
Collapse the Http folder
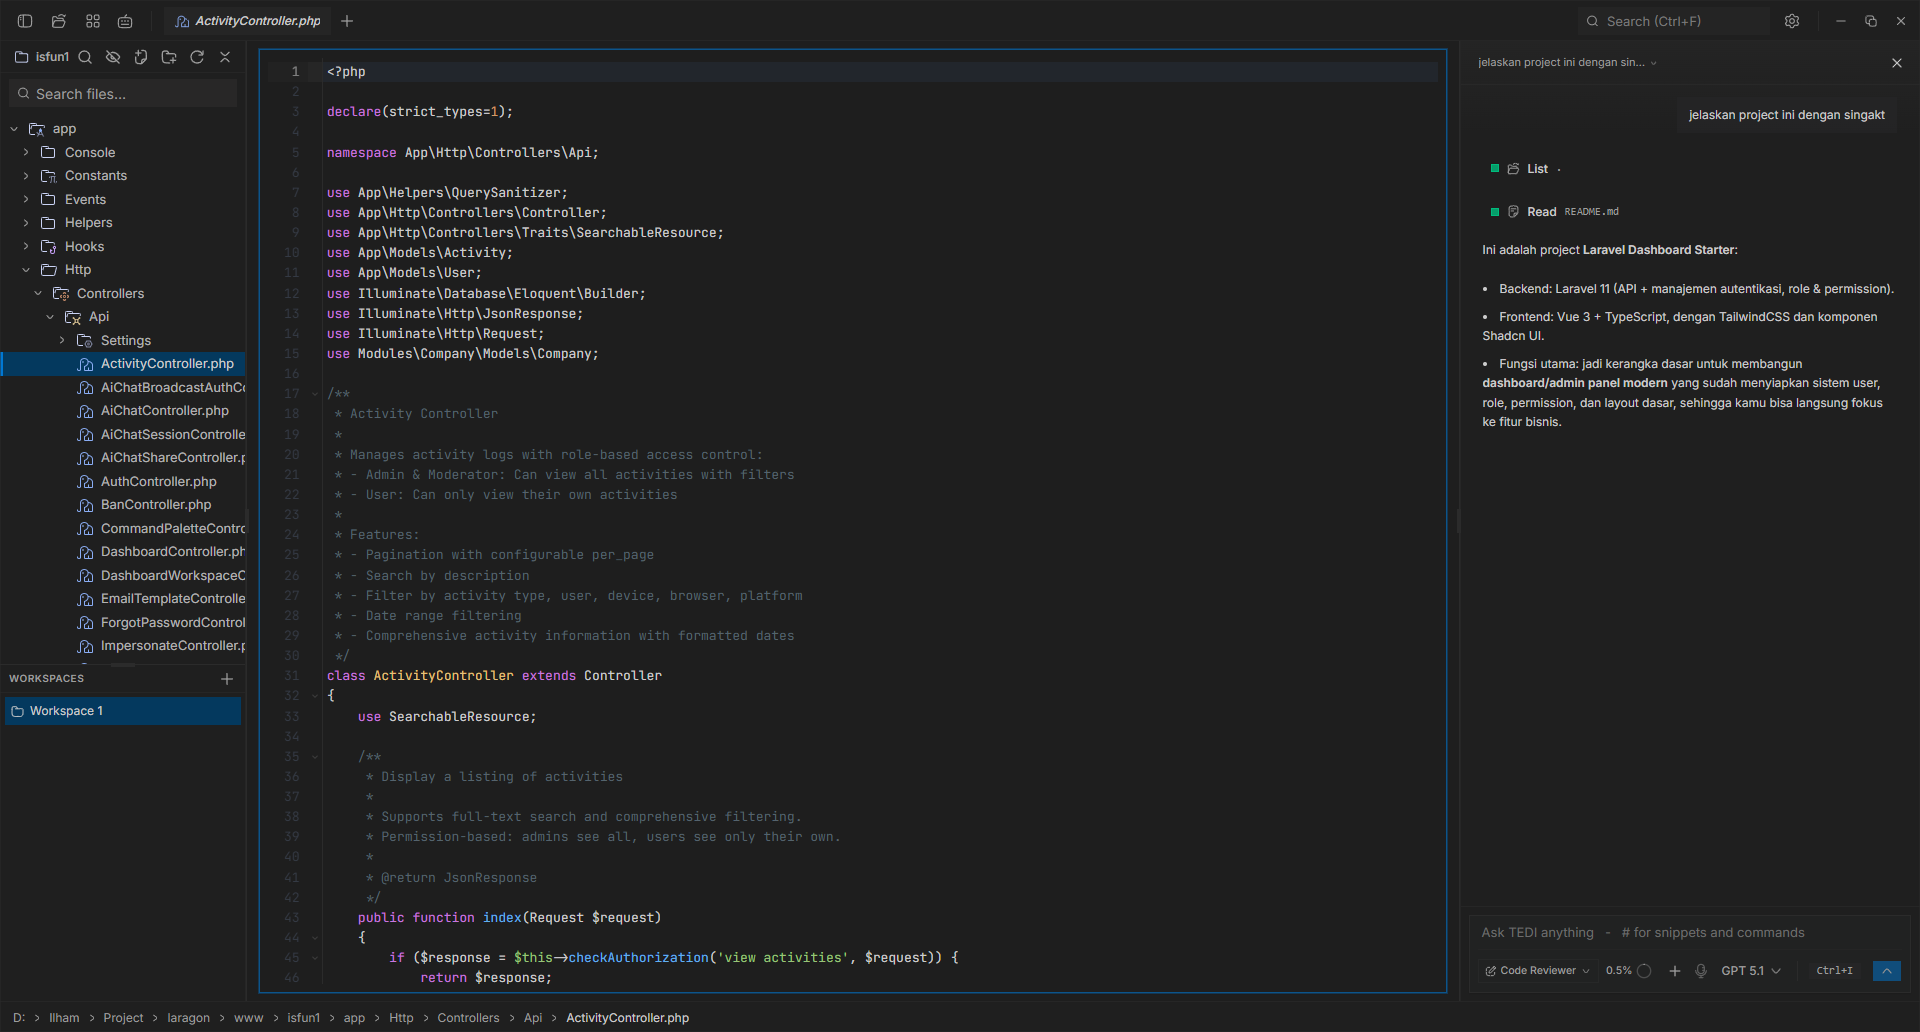click(x=26, y=270)
